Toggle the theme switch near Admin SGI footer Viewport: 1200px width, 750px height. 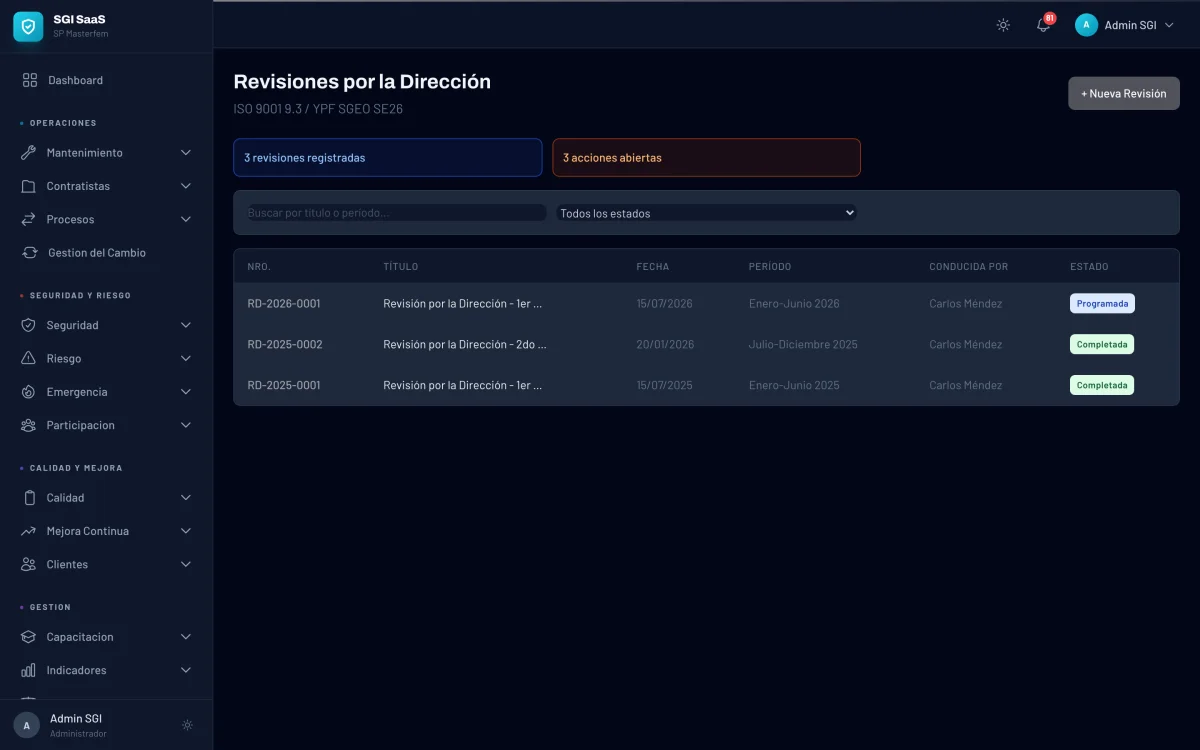(x=187, y=724)
